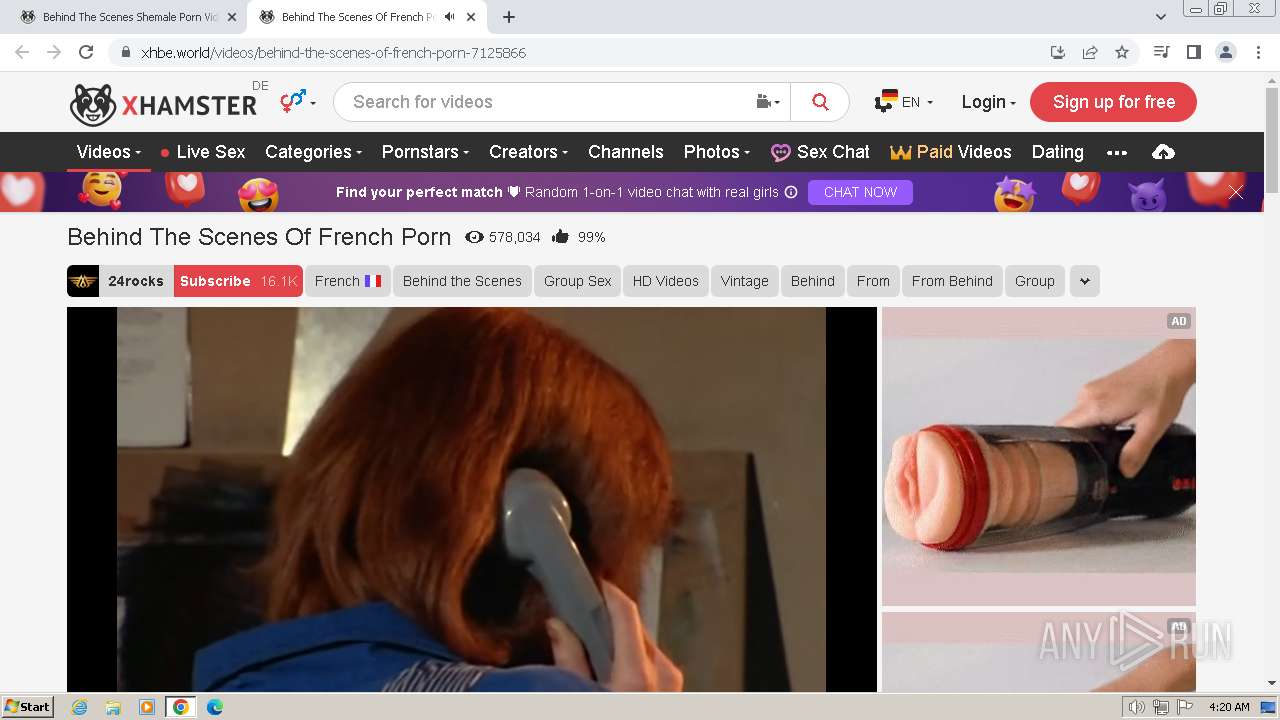Open the EN language dropdown

click(903, 102)
